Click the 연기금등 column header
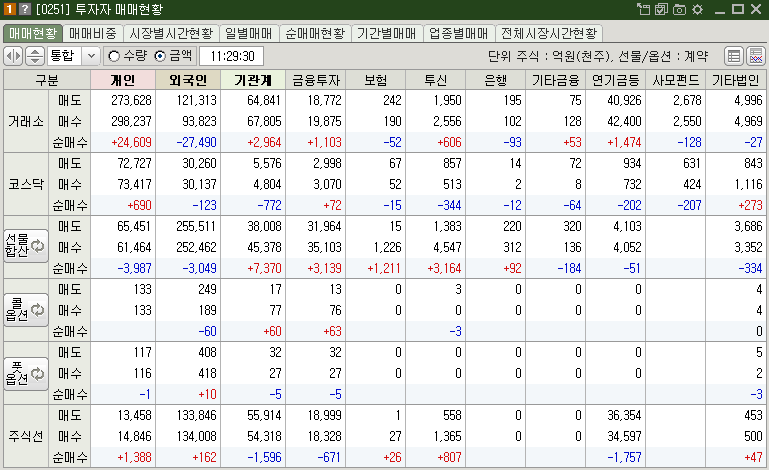 coord(615,80)
